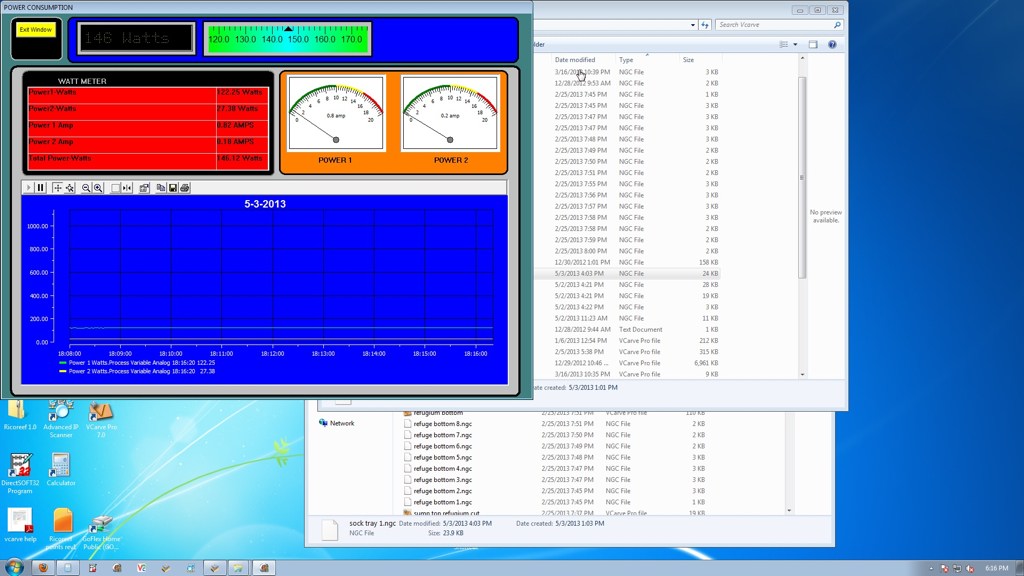
Task: Sort files by the Date modified column
Action: tap(575, 60)
